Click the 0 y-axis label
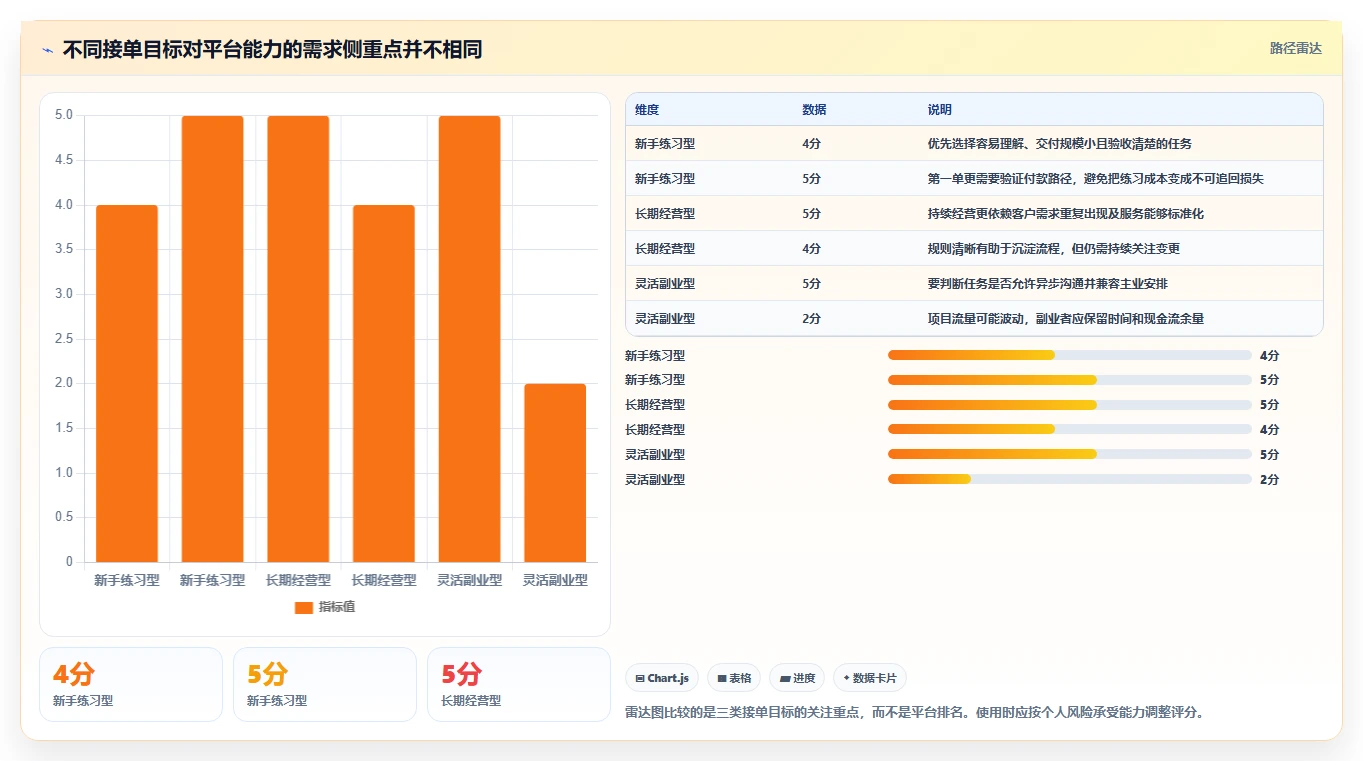The height and width of the screenshot is (761, 1363). pyautogui.click(x=70, y=562)
